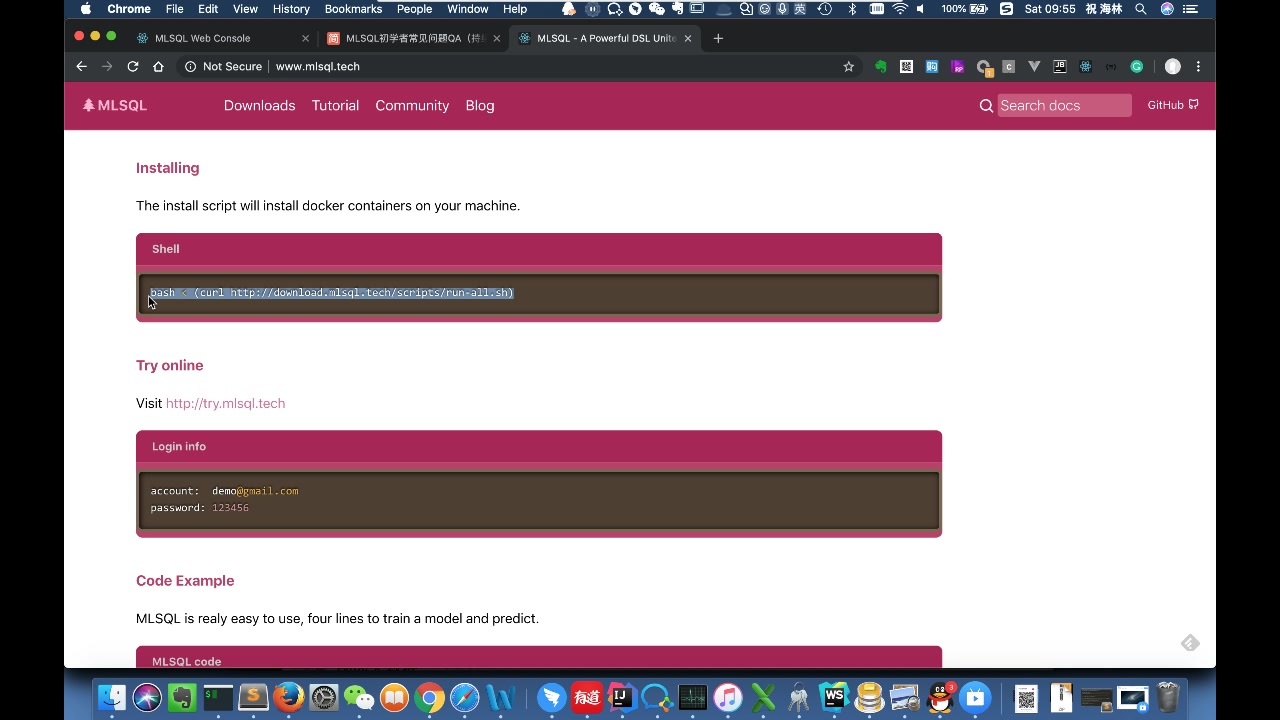
Task: Show site info for Not Secure
Action: [x=223, y=67]
